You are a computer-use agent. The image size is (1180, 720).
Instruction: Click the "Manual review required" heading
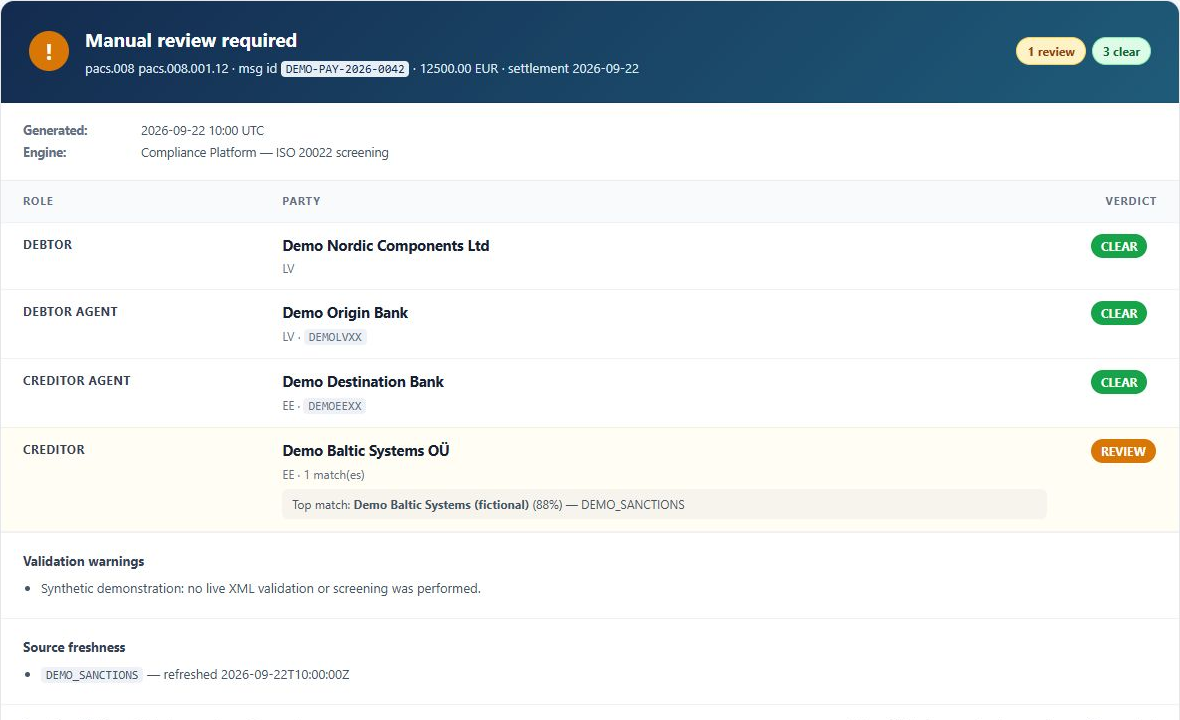(x=191, y=41)
